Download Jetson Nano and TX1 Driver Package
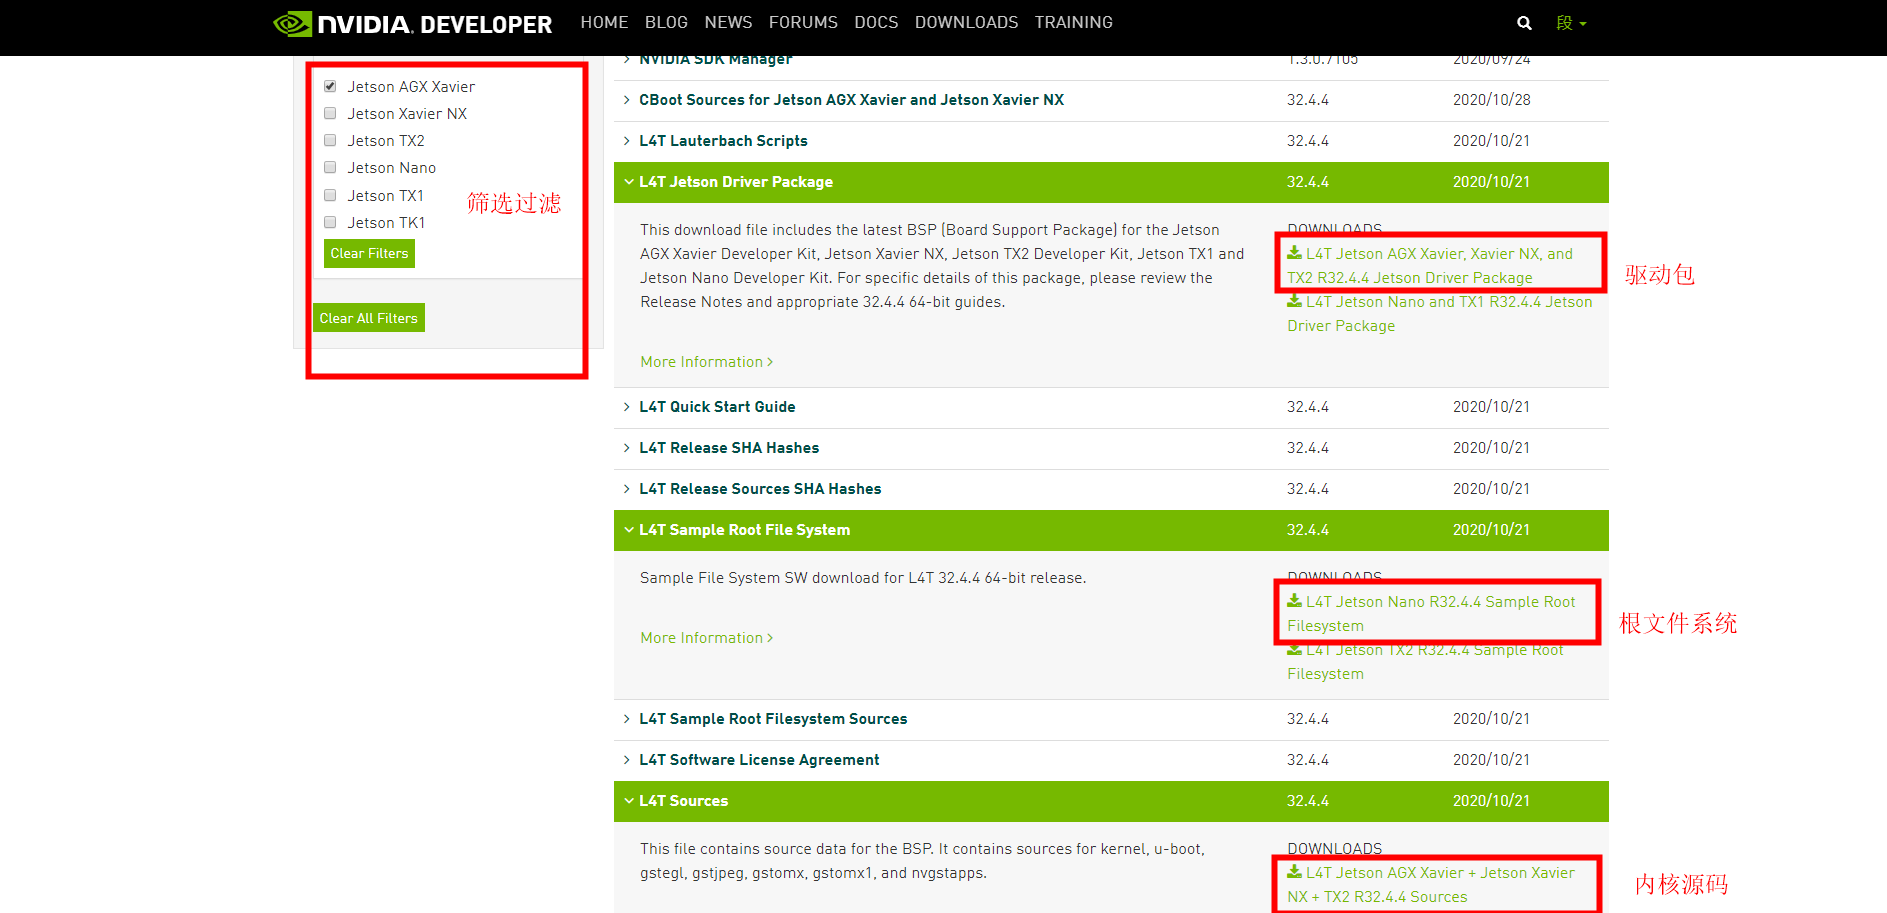Image resolution: width=1887 pixels, height=913 pixels. coord(1440,314)
